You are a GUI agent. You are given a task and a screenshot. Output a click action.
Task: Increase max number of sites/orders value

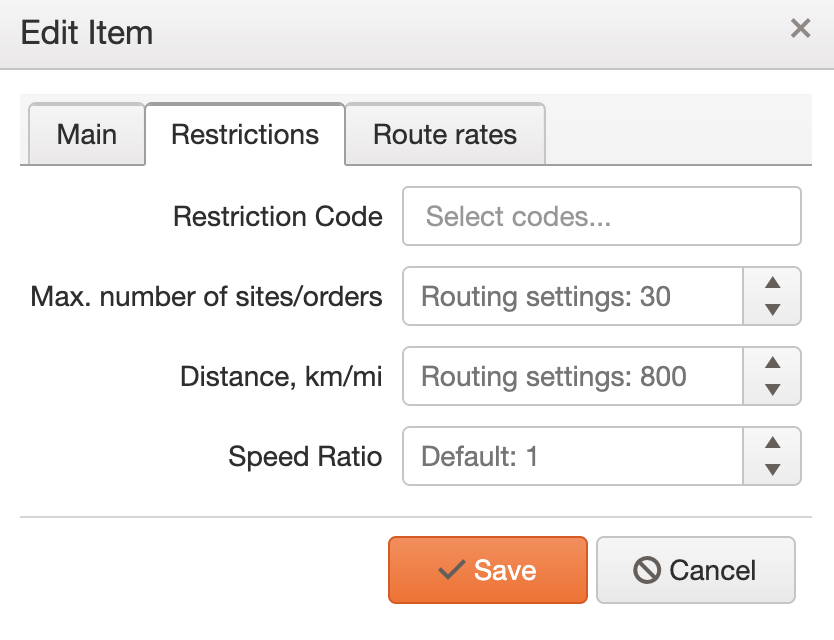[772, 282]
